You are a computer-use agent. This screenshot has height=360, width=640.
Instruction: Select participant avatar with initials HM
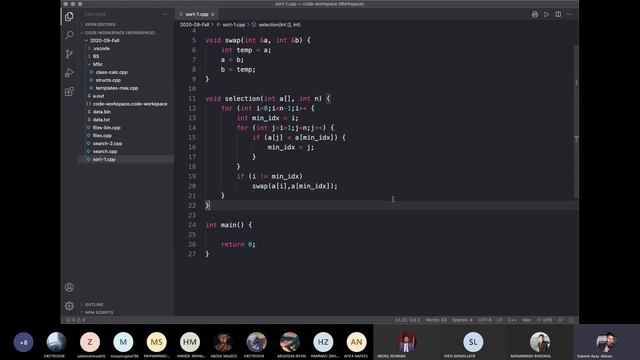coord(190,342)
